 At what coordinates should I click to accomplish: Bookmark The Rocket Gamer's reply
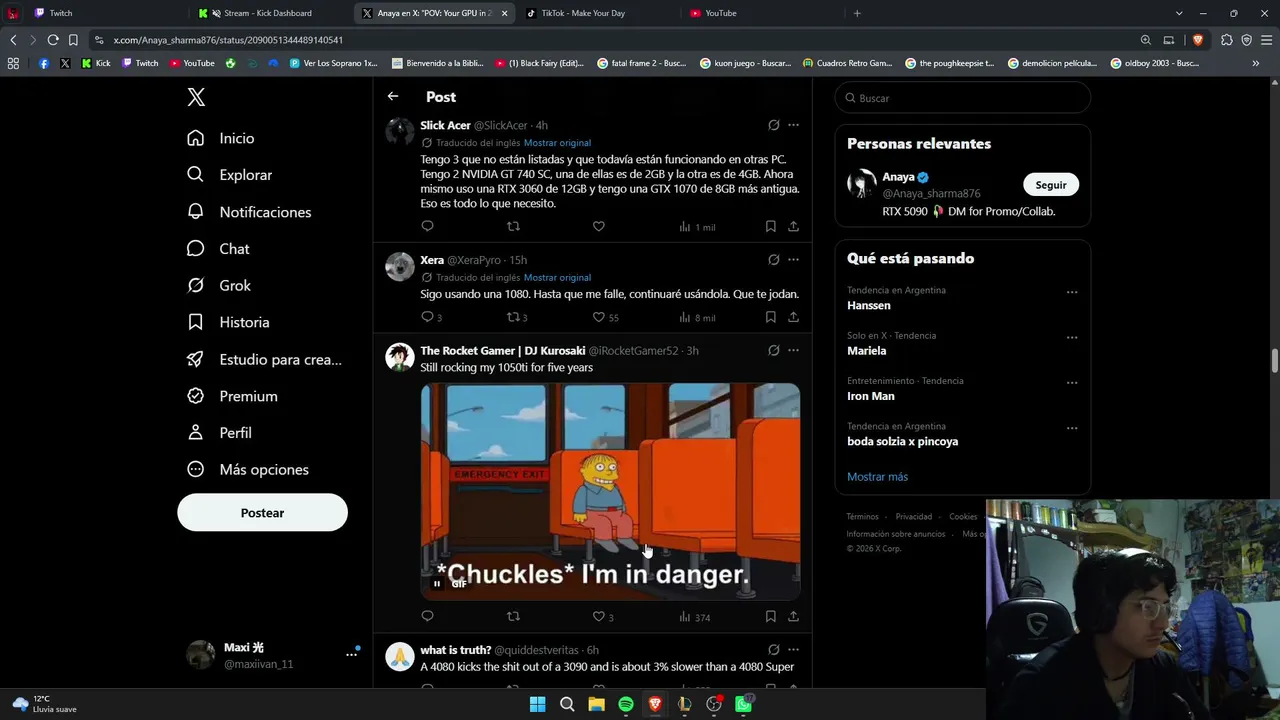pos(770,616)
